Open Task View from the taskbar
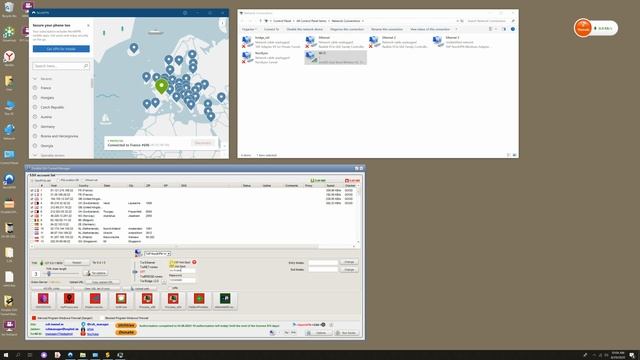 tap(30, 355)
